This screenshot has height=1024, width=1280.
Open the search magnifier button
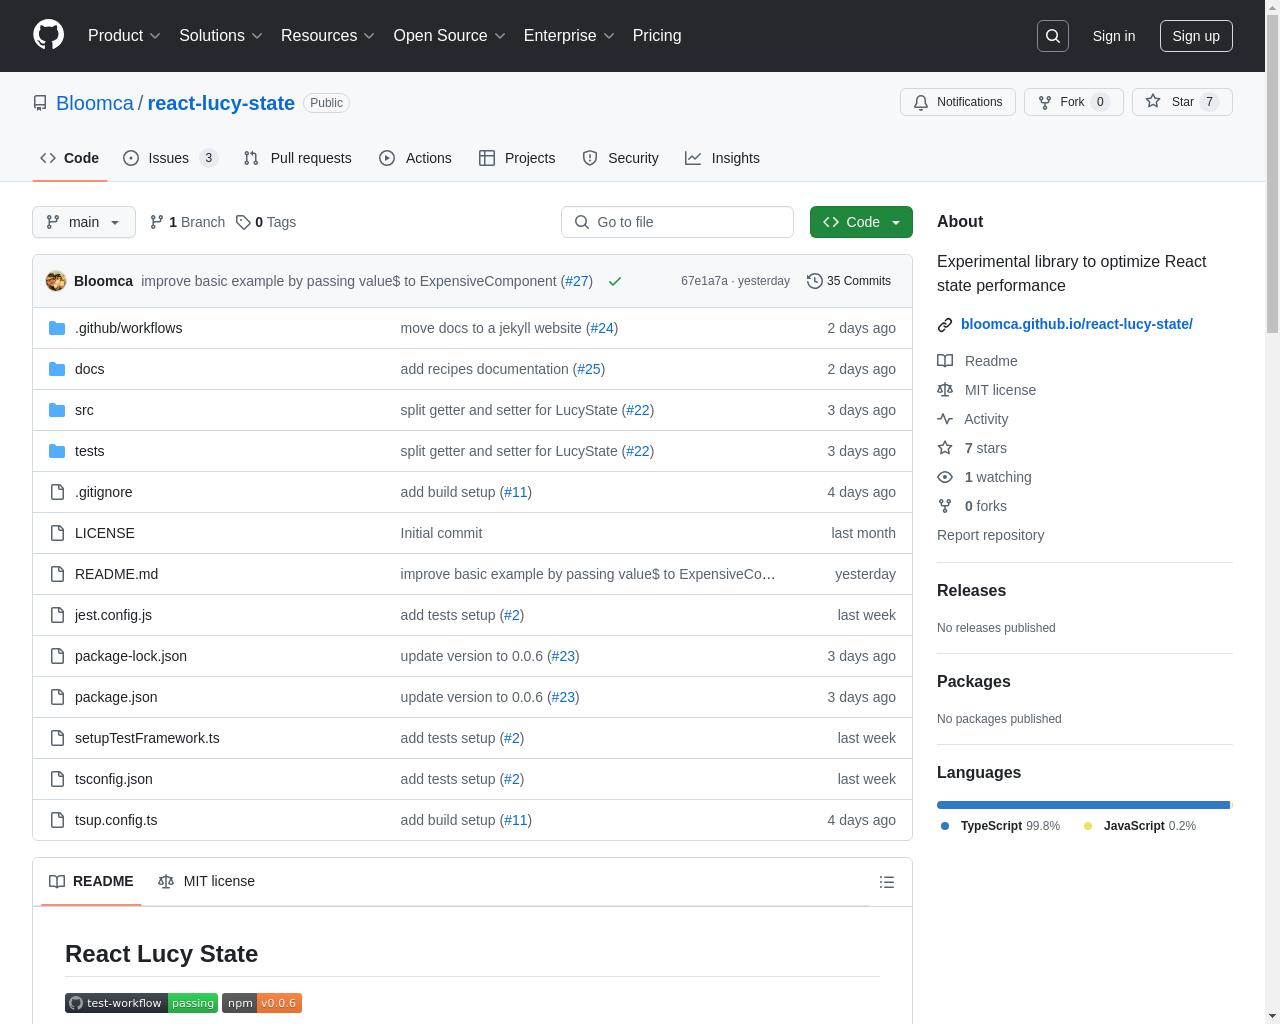click(1053, 36)
